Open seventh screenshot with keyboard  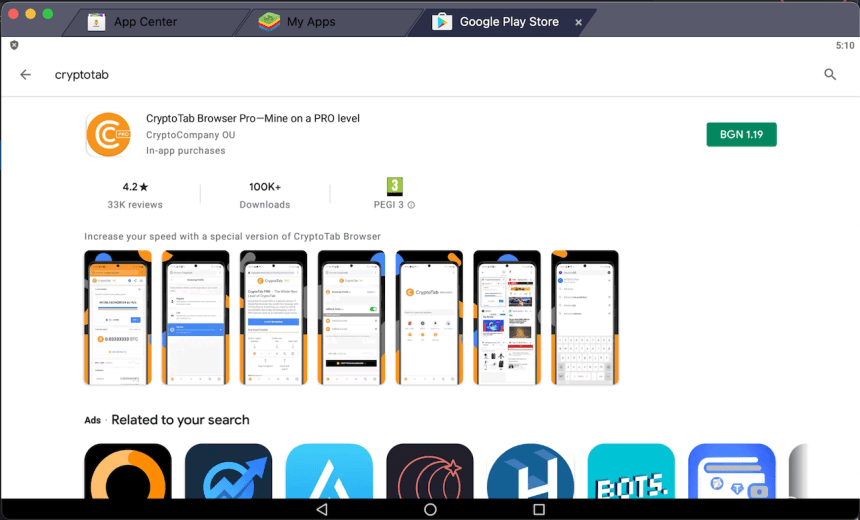tap(585, 318)
